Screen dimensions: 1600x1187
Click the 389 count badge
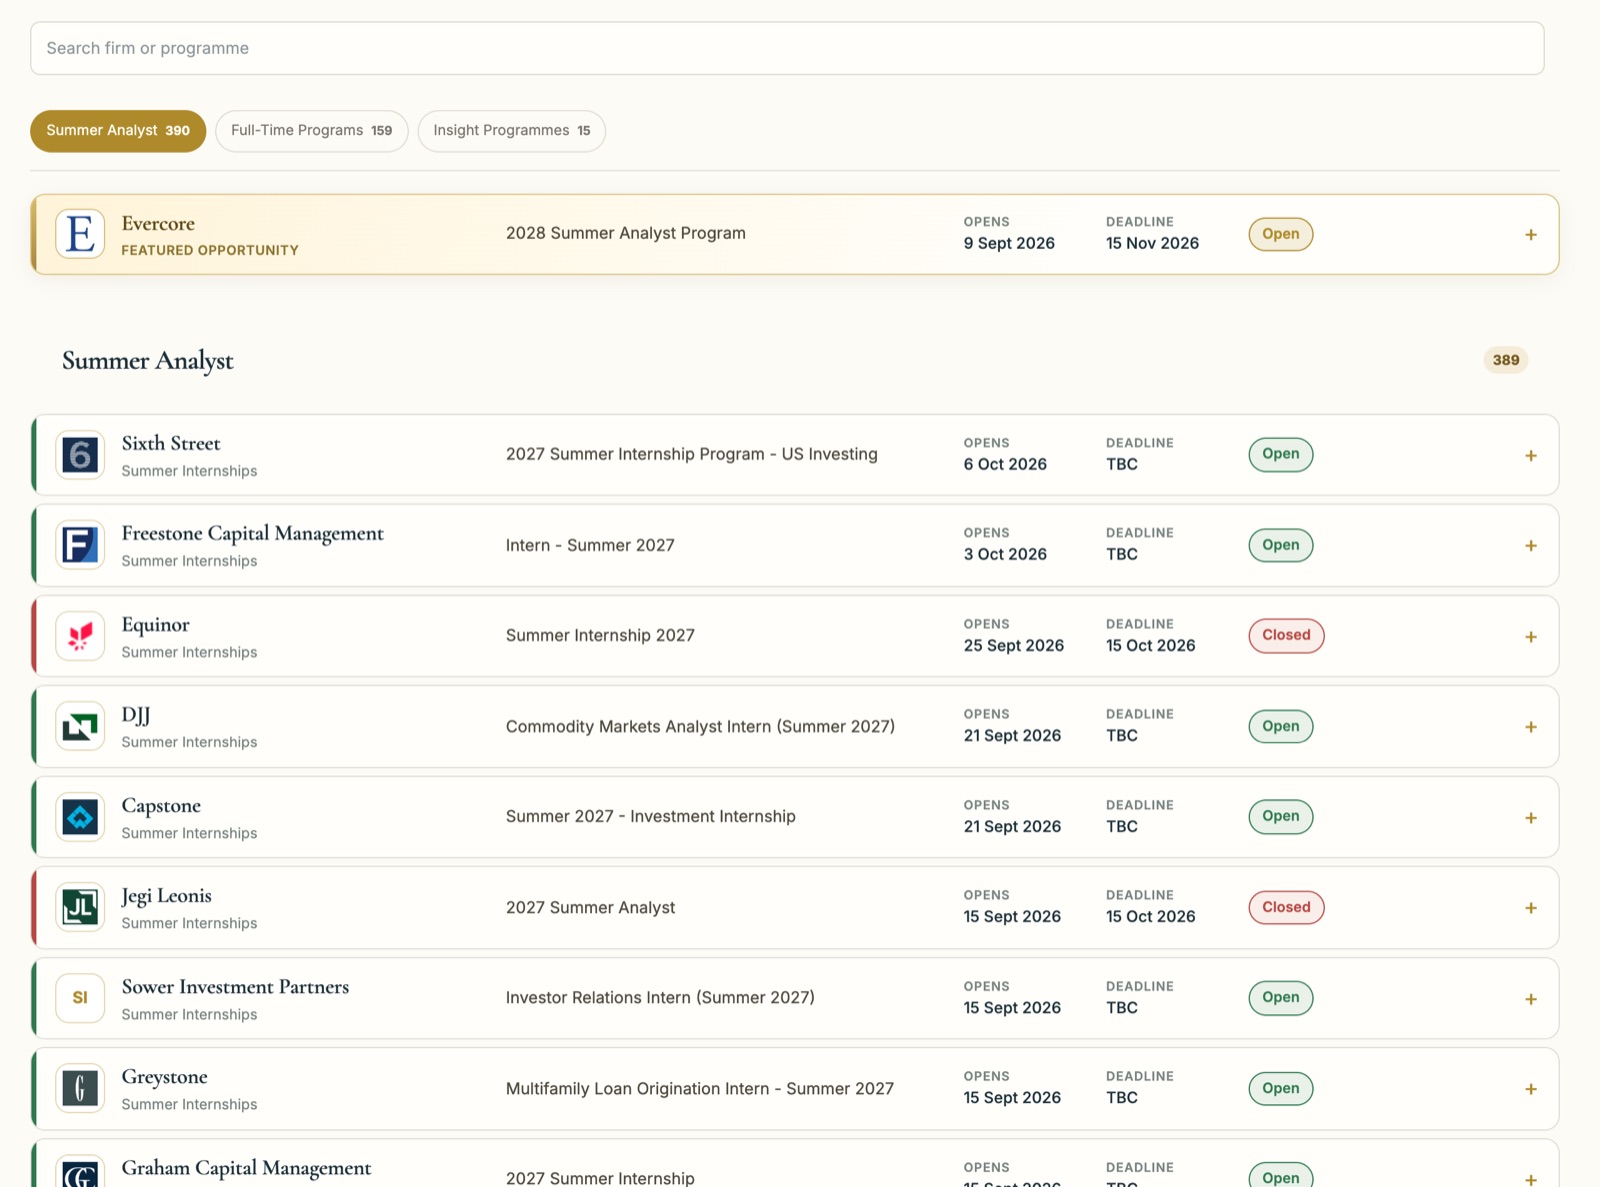pos(1506,360)
